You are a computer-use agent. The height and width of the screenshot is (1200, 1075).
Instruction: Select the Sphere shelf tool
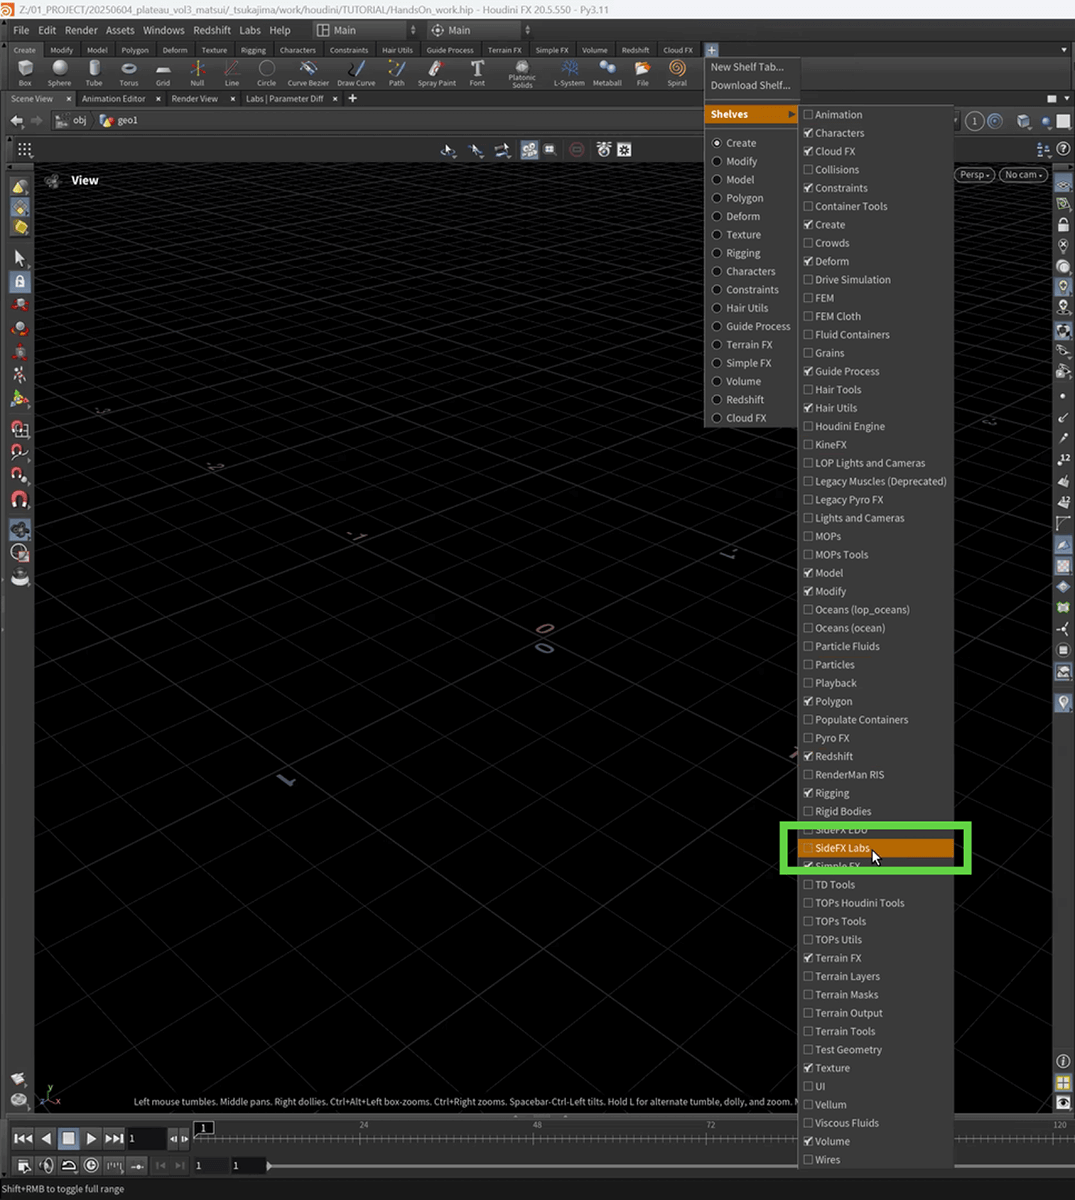pyautogui.click(x=59, y=71)
